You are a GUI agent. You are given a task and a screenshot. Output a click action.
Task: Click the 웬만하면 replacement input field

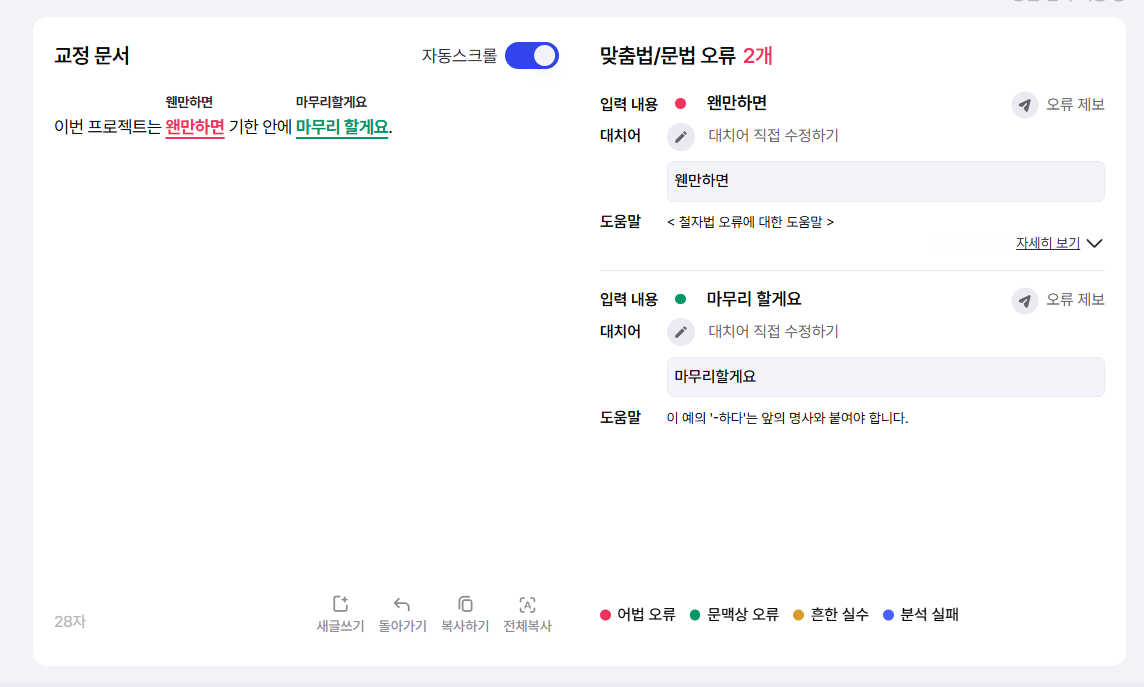pyautogui.click(x=885, y=181)
